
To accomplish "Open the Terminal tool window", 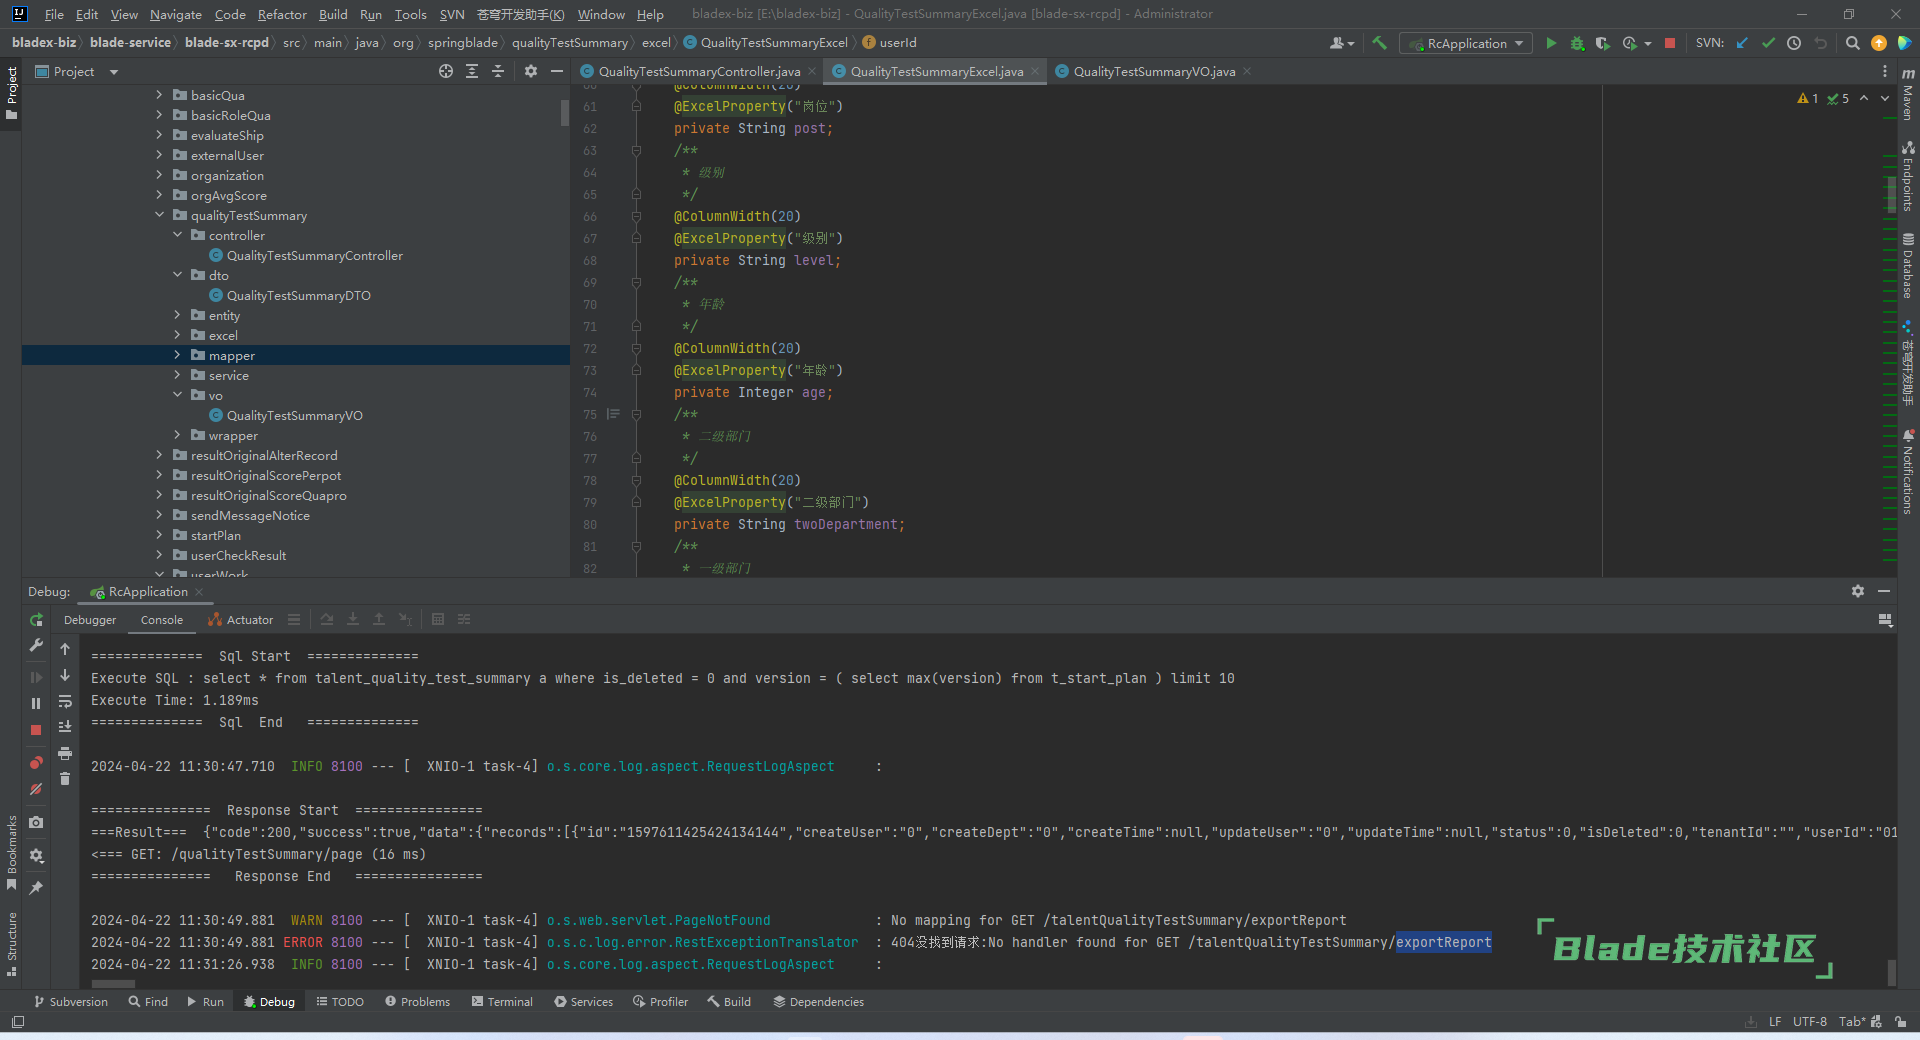I will point(502,1001).
